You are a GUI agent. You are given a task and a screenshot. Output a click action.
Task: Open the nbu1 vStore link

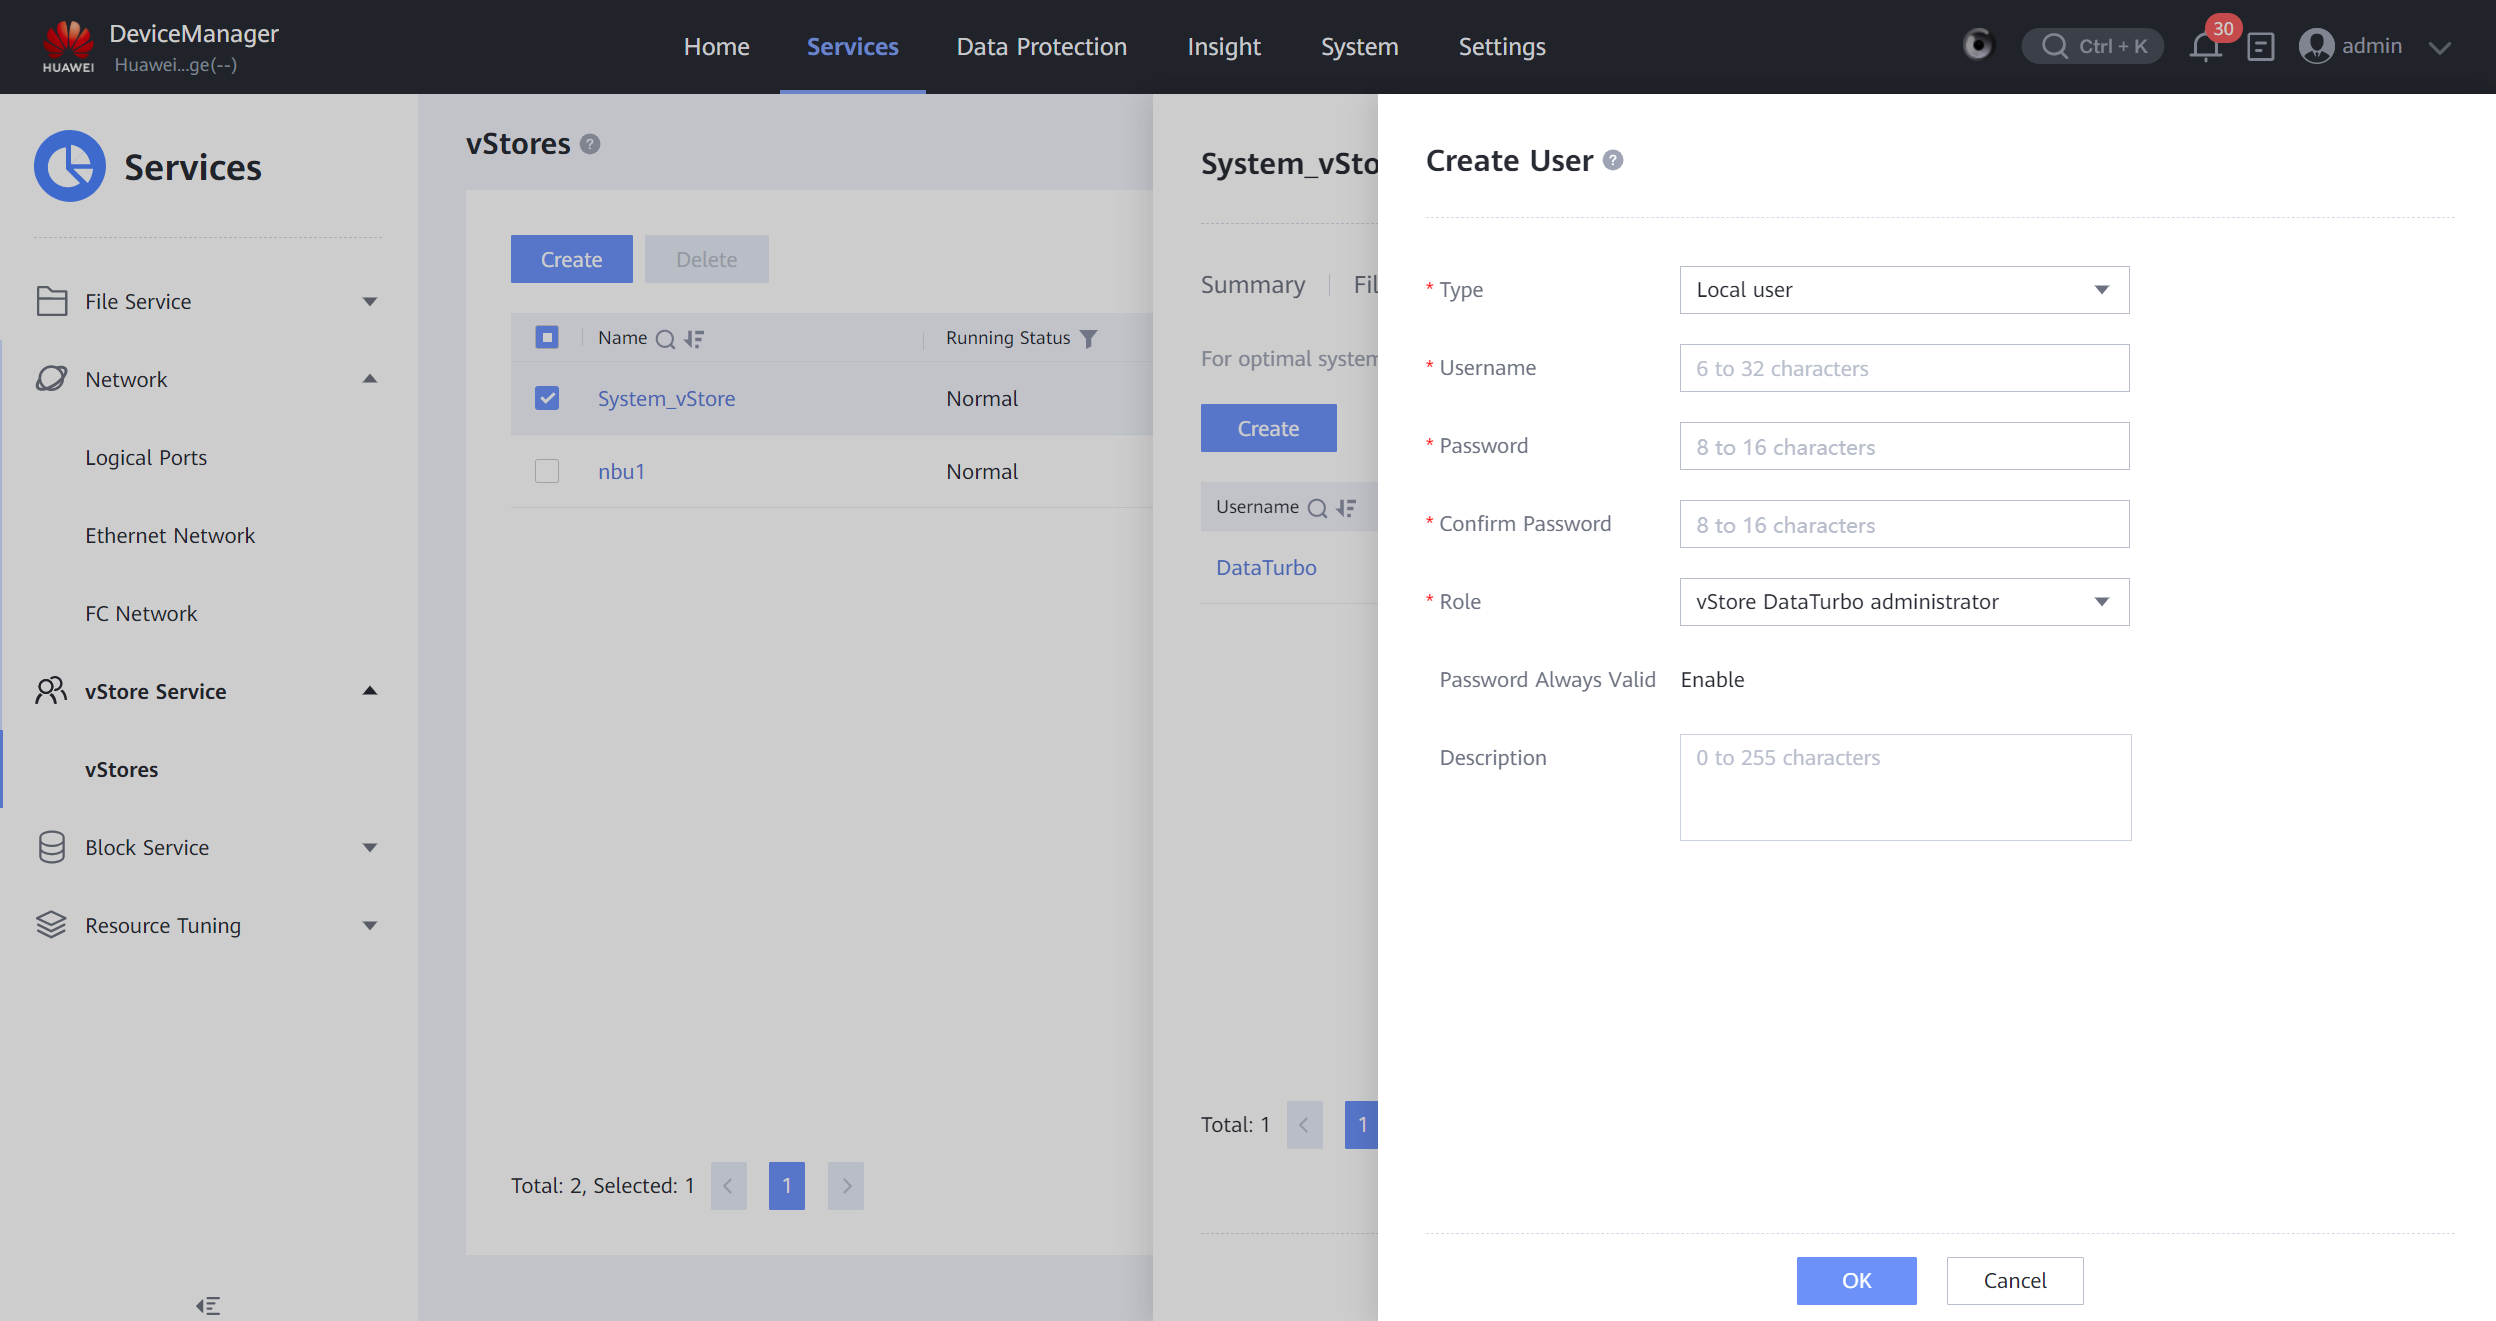click(621, 471)
